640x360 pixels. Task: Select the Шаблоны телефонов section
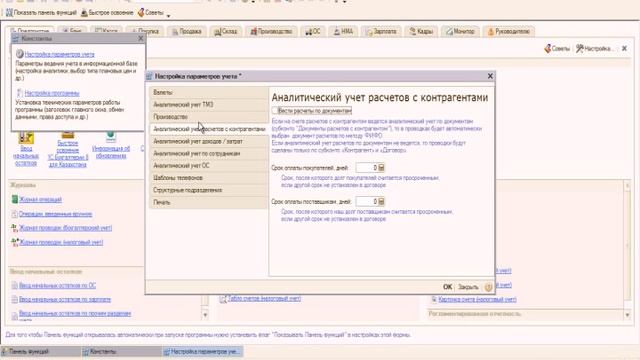point(209,178)
